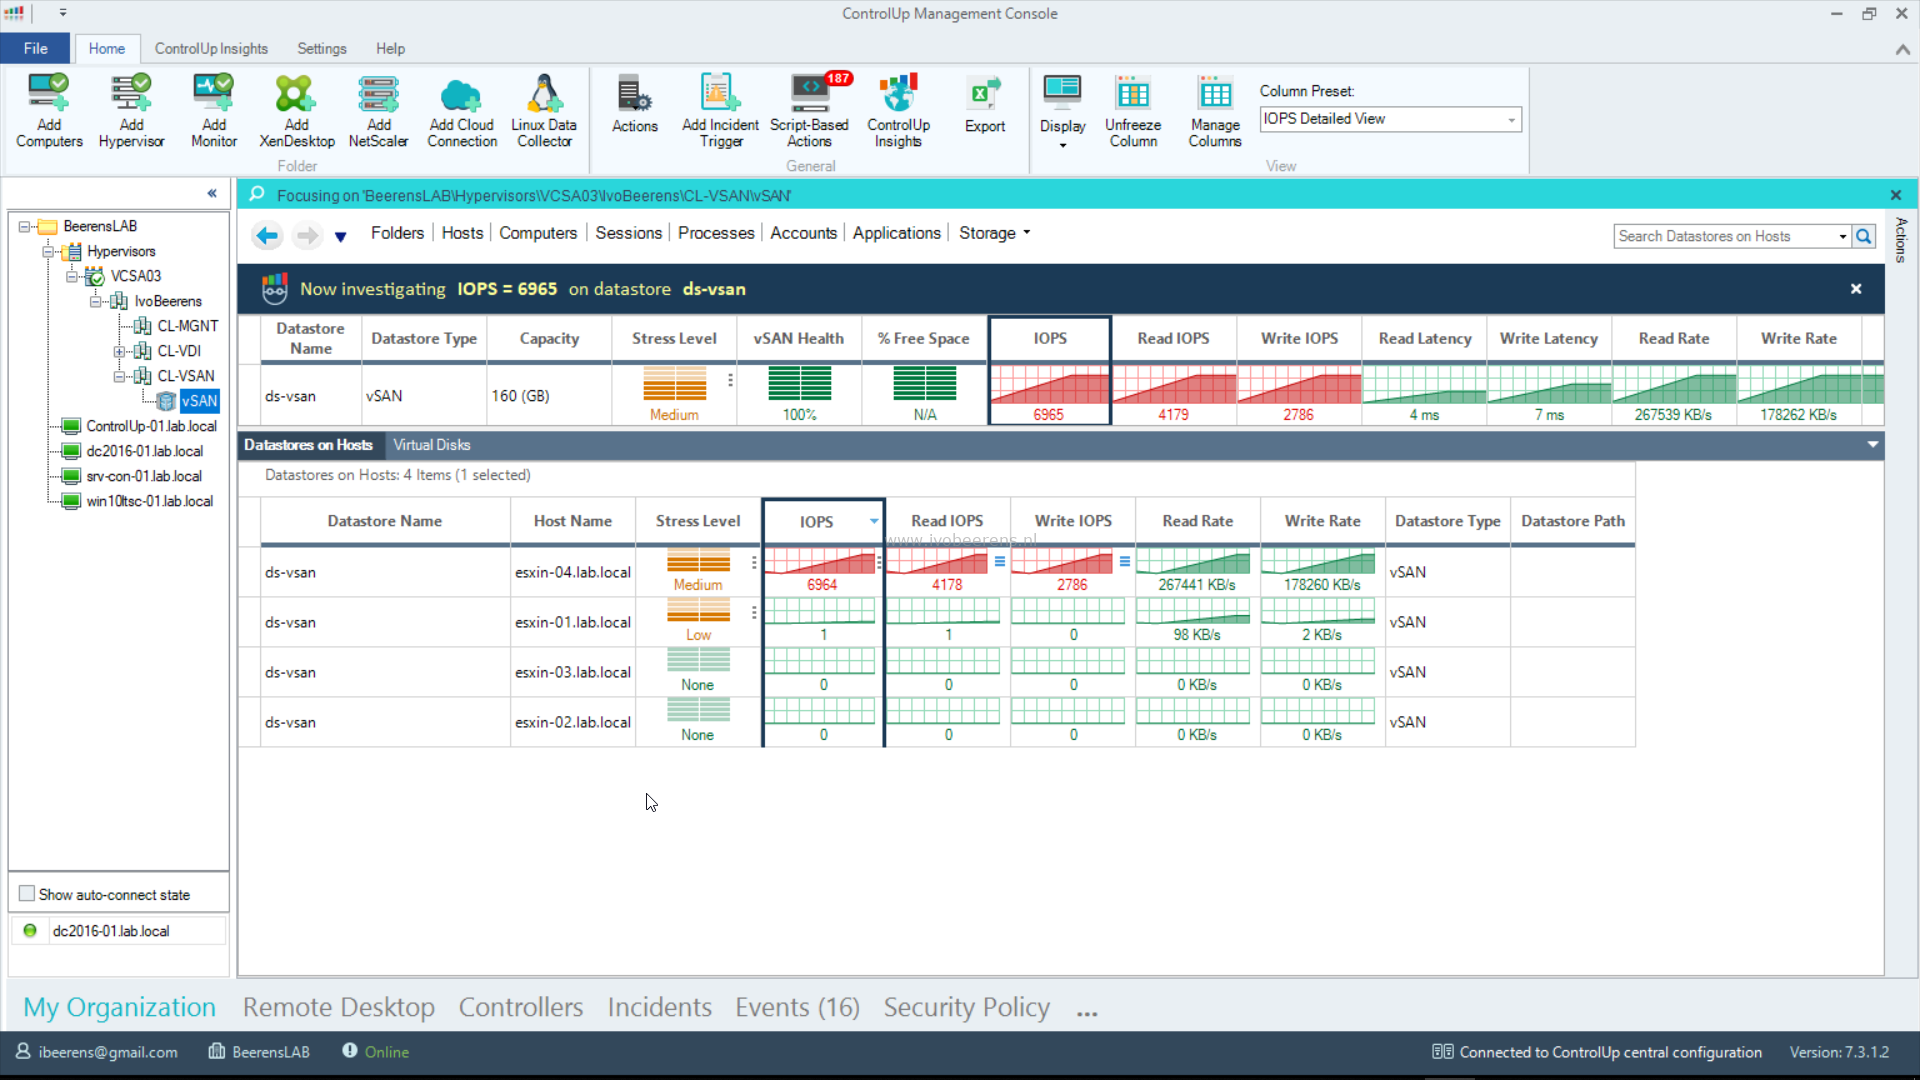Open the Display dropdown
Image resolution: width=1920 pixels, height=1080 pixels.
(x=1062, y=110)
